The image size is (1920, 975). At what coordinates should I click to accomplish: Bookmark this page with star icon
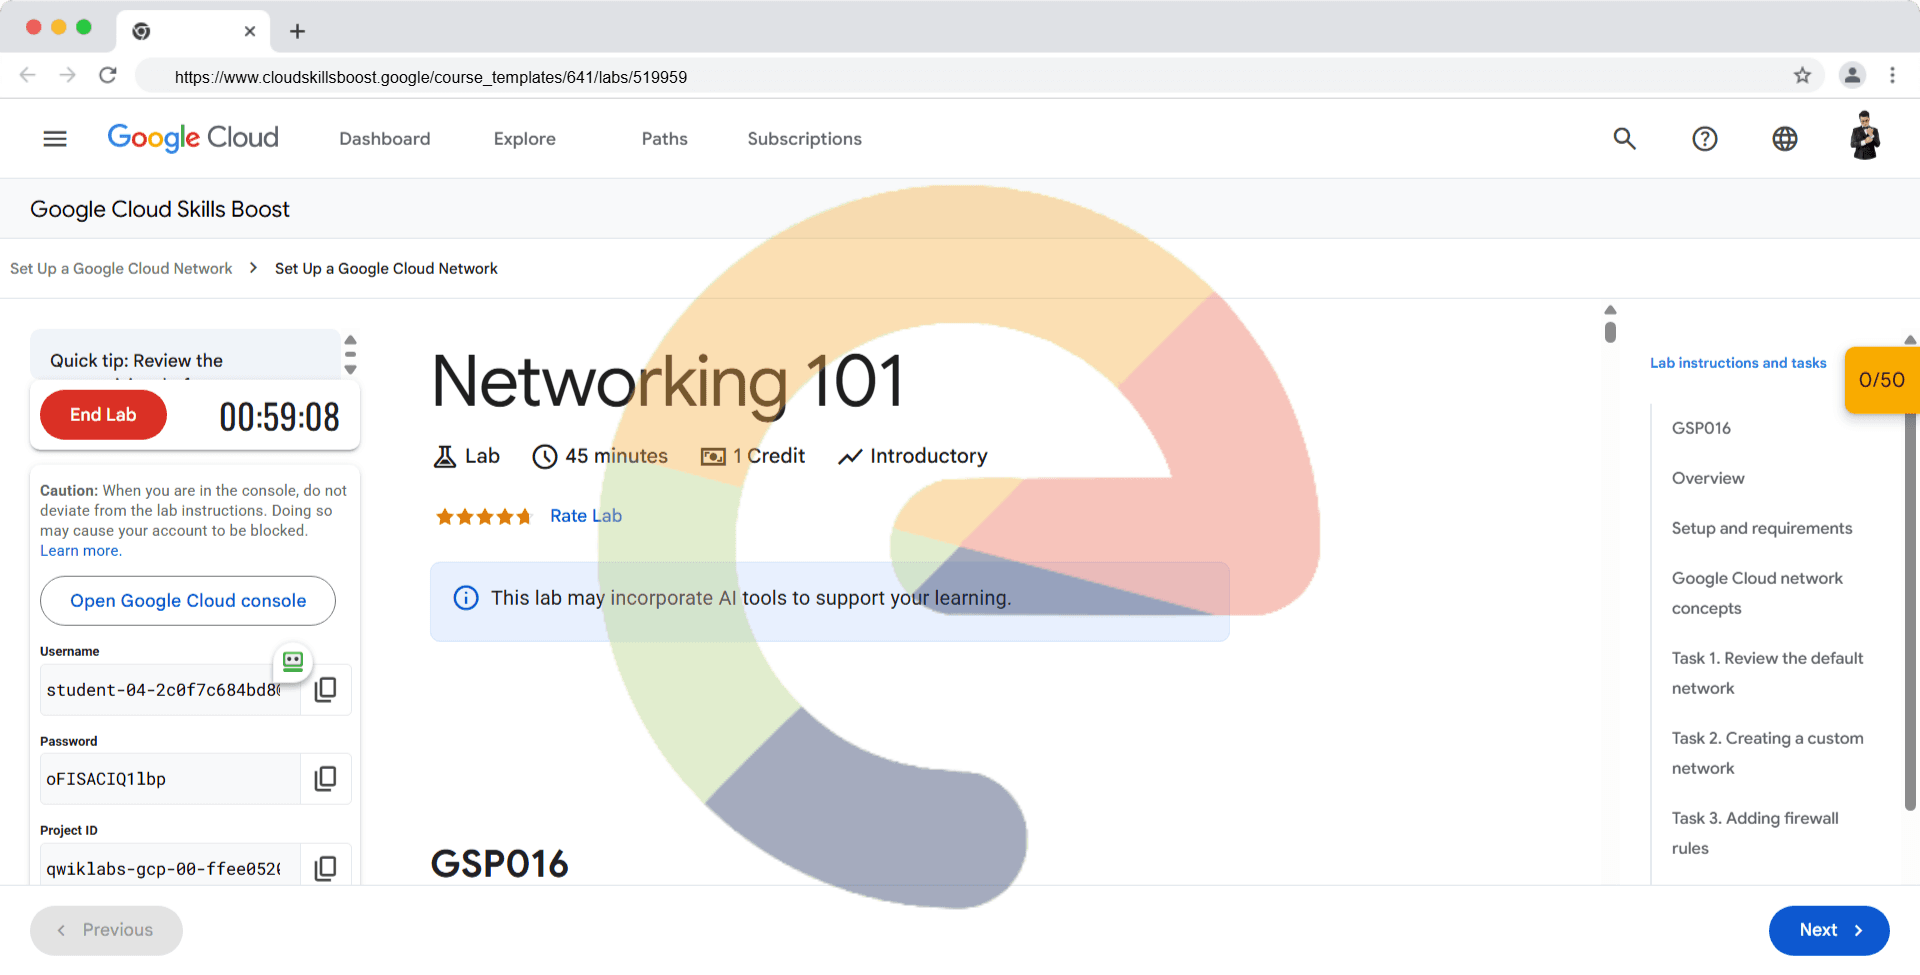[x=1802, y=76]
